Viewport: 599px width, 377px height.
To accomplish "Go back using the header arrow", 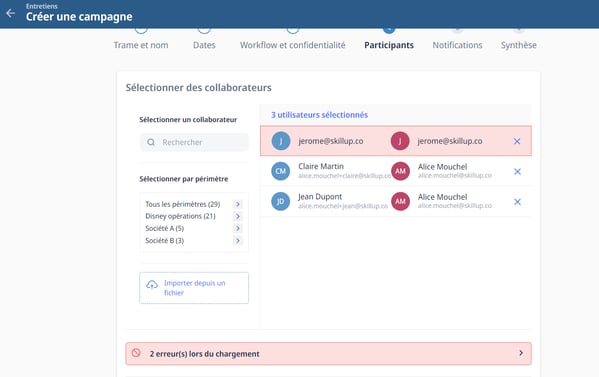I will 10,13.
